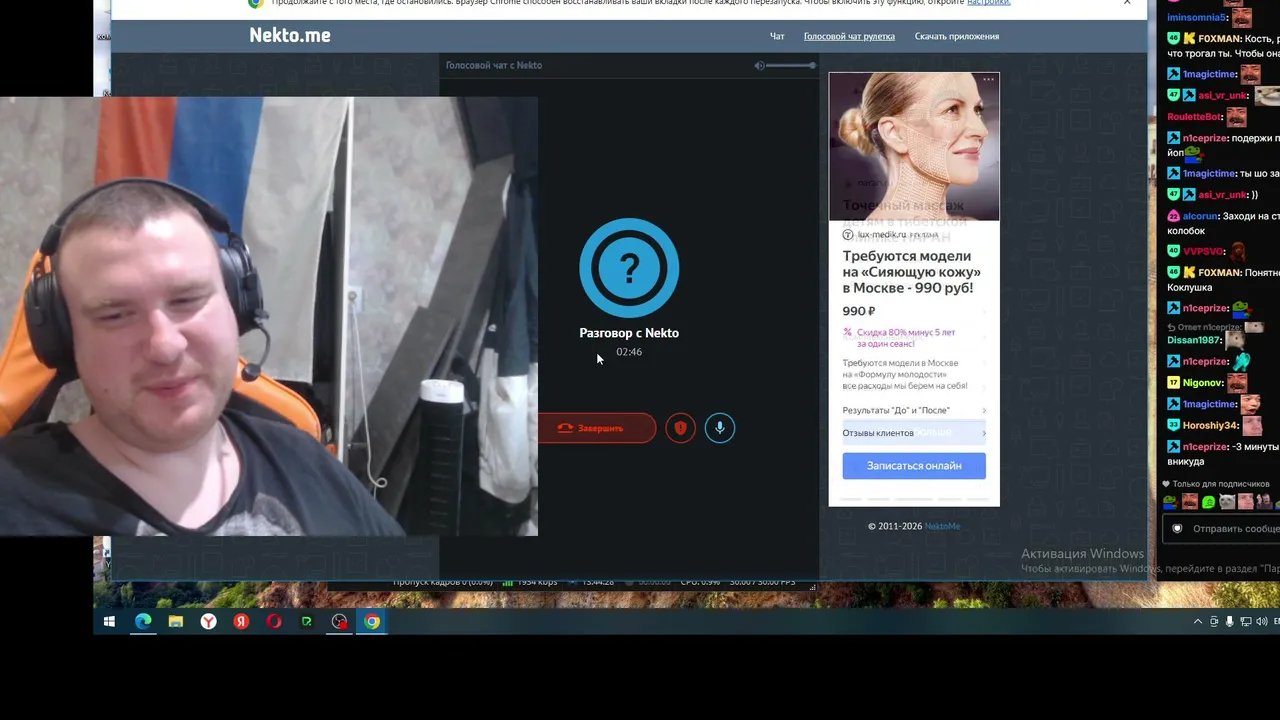Open Скачать приложения menu item

click(957, 36)
